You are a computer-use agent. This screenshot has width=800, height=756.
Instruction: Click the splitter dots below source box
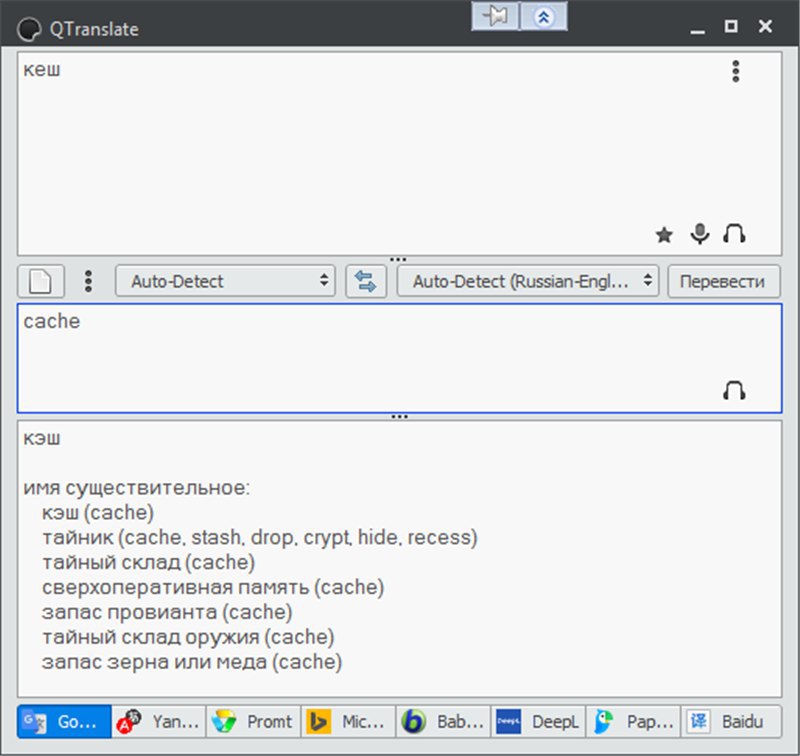point(398,260)
